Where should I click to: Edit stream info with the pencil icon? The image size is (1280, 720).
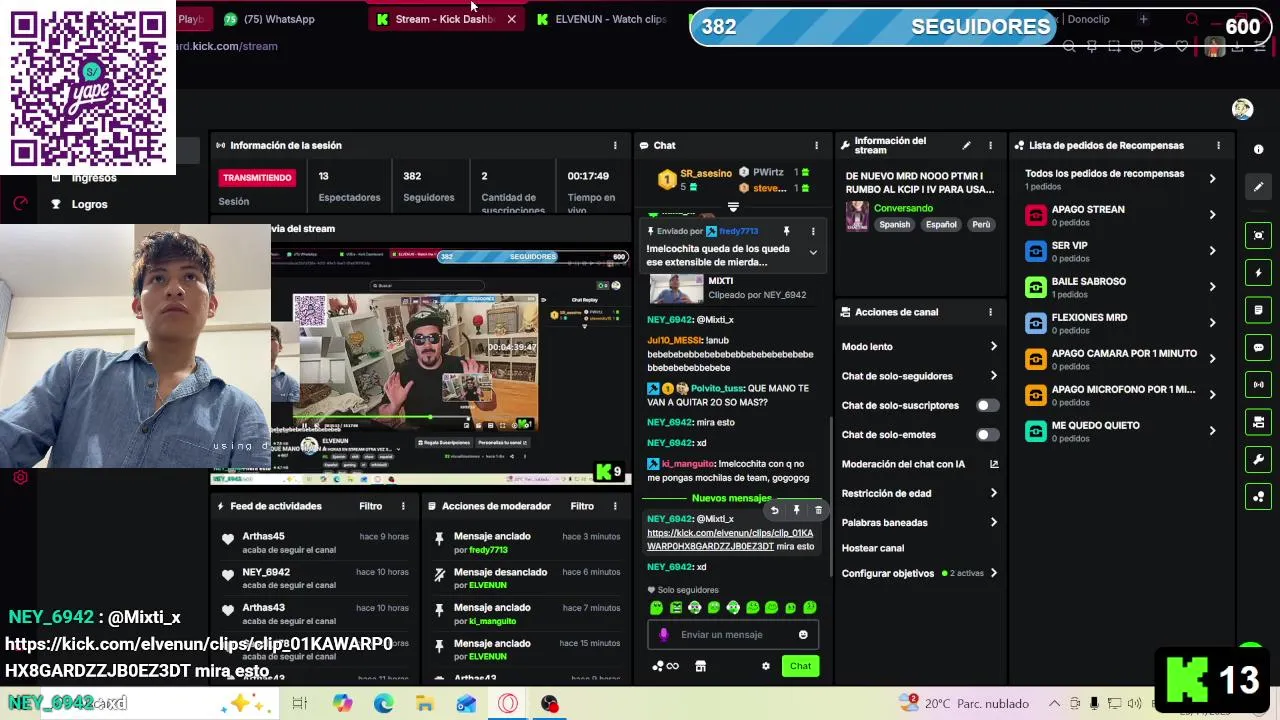pos(966,145)
